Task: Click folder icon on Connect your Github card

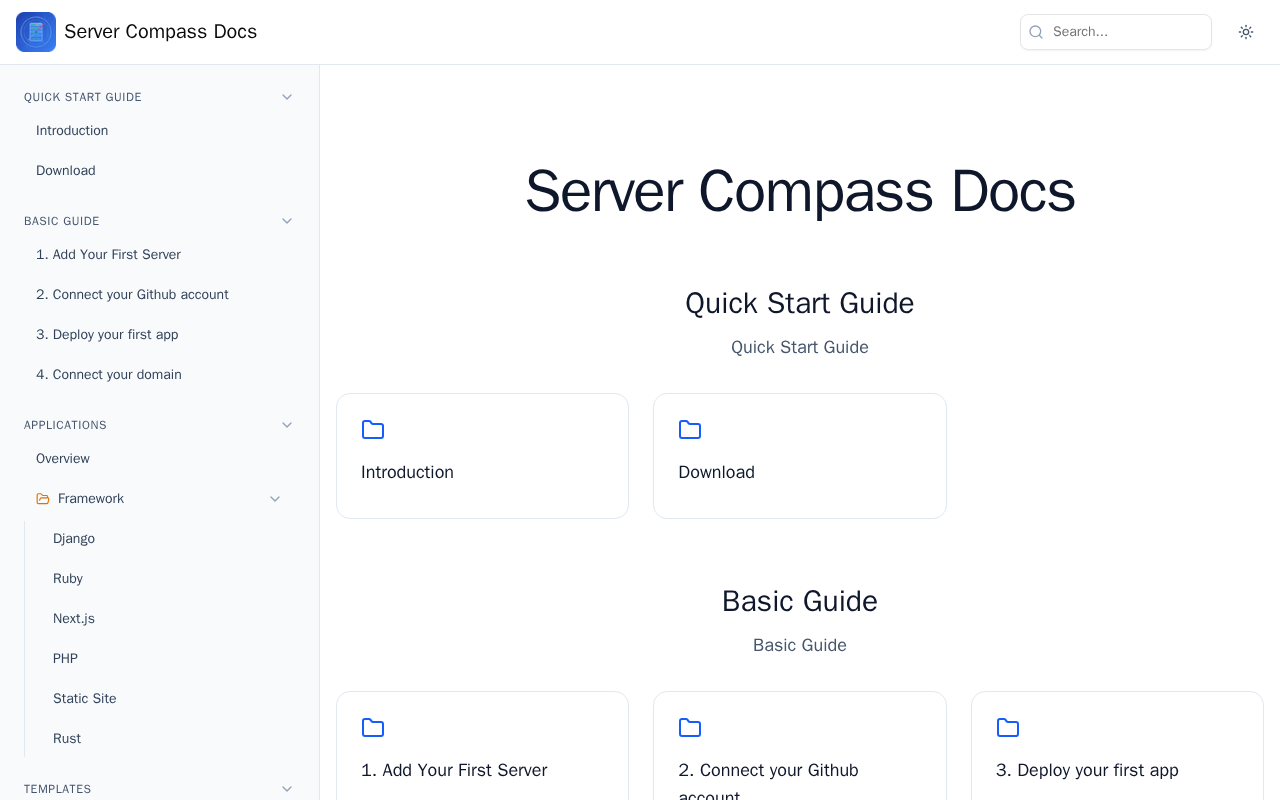Action: 690,728
